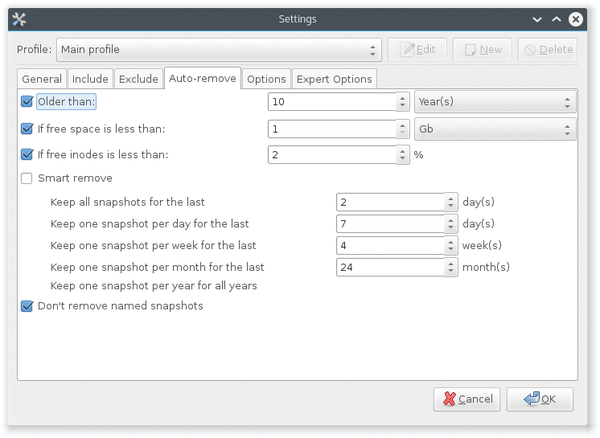Enable the Smart remove checkbox
Viewport: 600px width, 438px height.
(27, 178)
